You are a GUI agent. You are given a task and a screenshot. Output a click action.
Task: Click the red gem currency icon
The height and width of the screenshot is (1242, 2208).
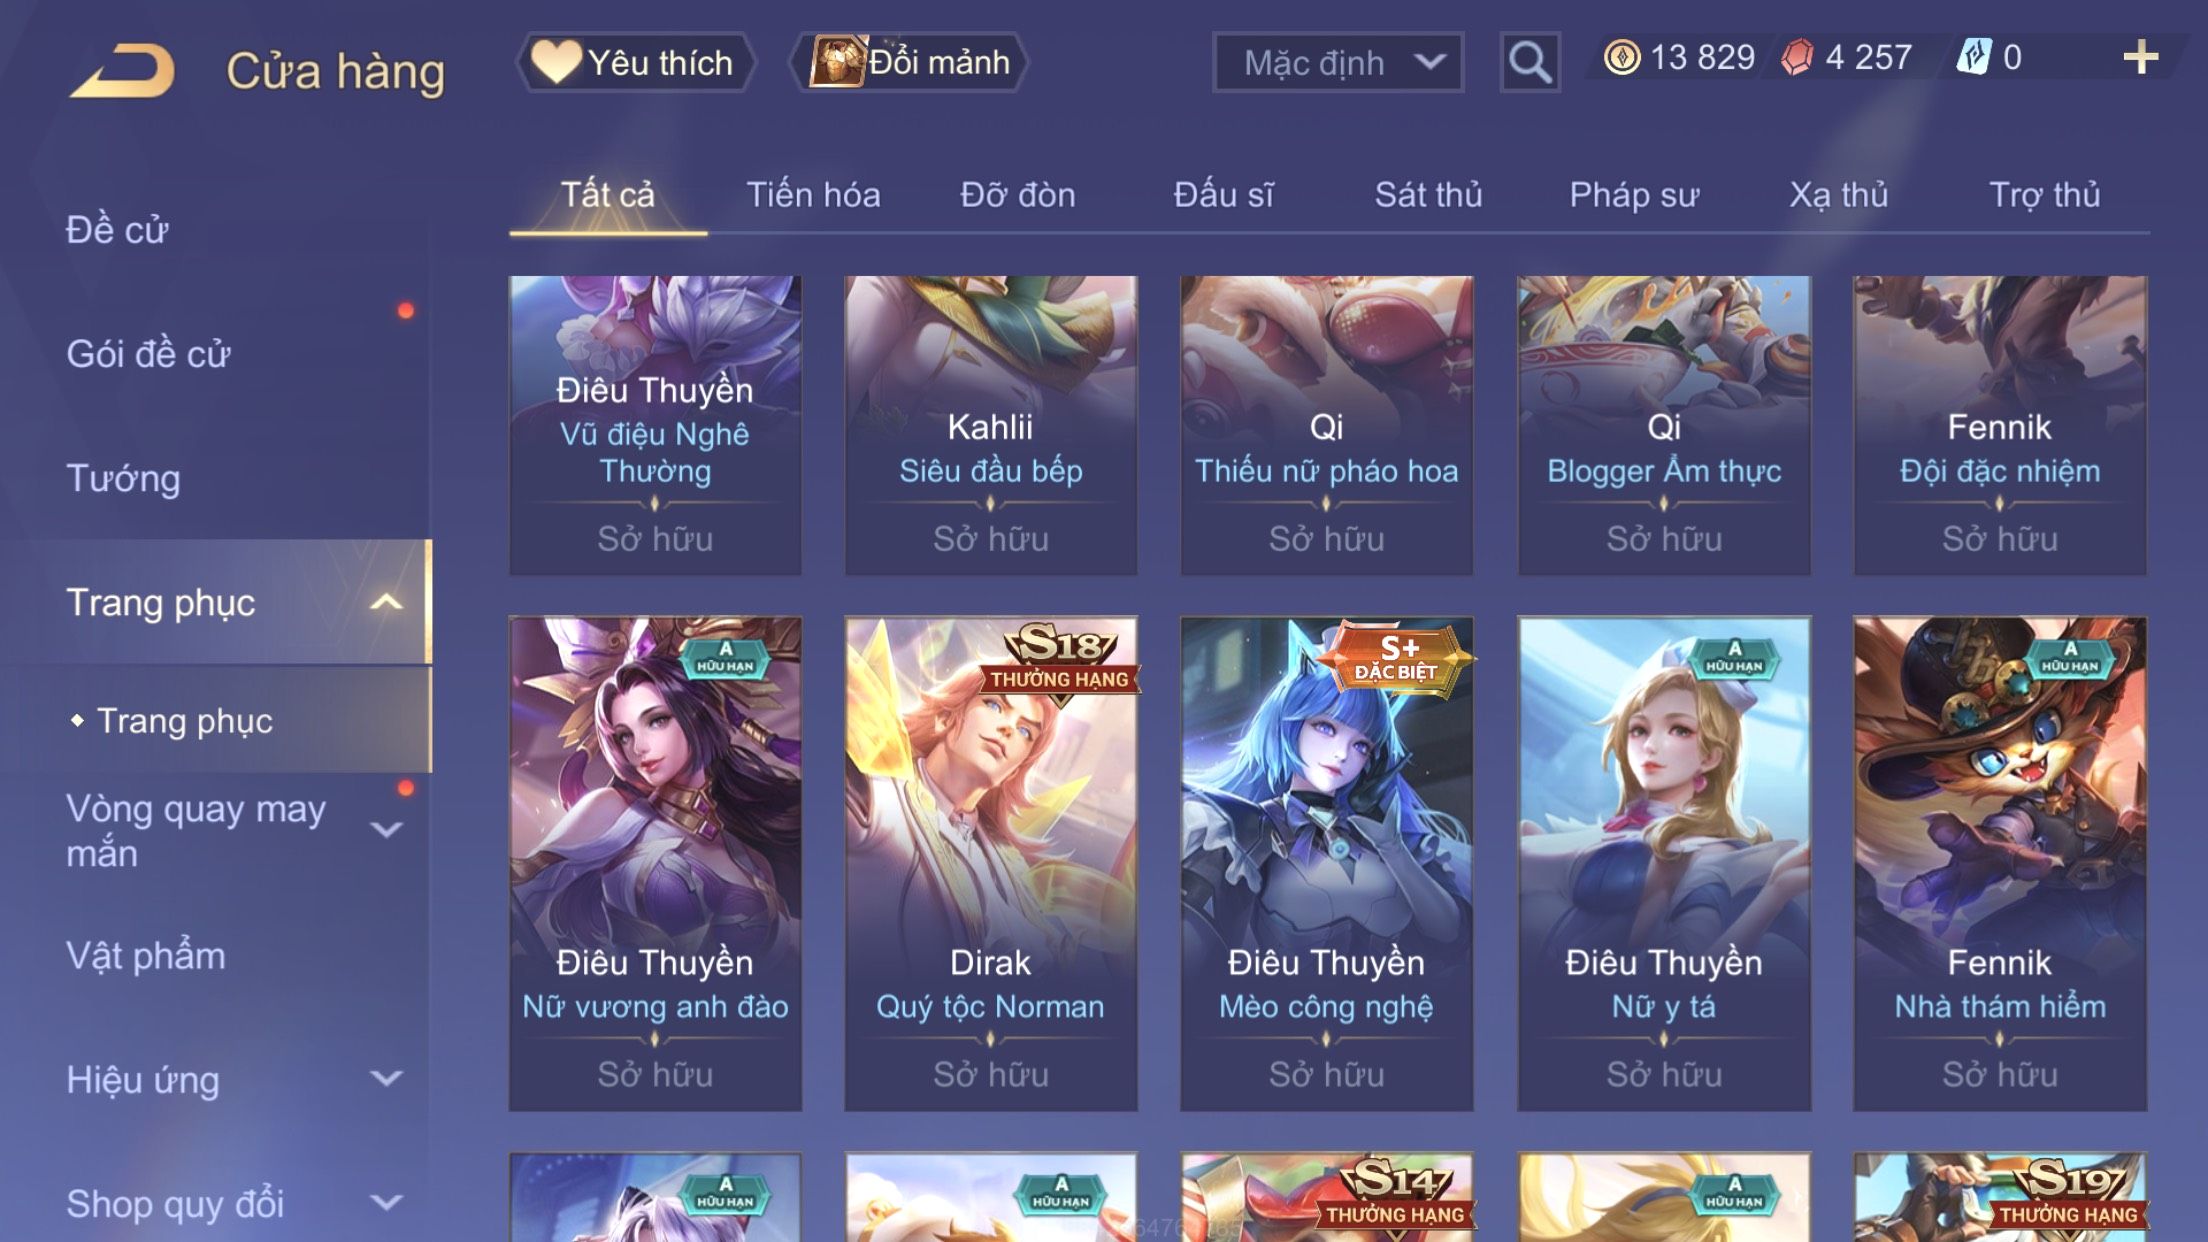1797,57
